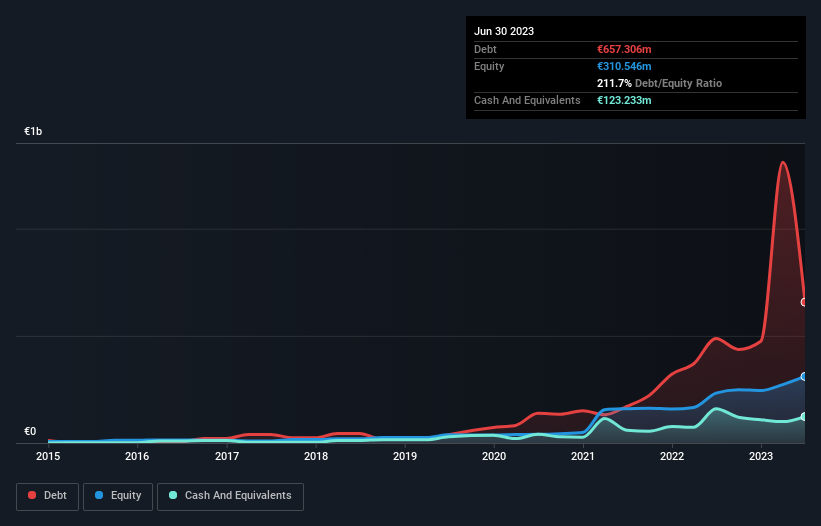Image resolution: width=821 pixels, height=526 pixels.
Task: Click the Jun 30 2023 tooltip date
Action: (x=504, y=31)
